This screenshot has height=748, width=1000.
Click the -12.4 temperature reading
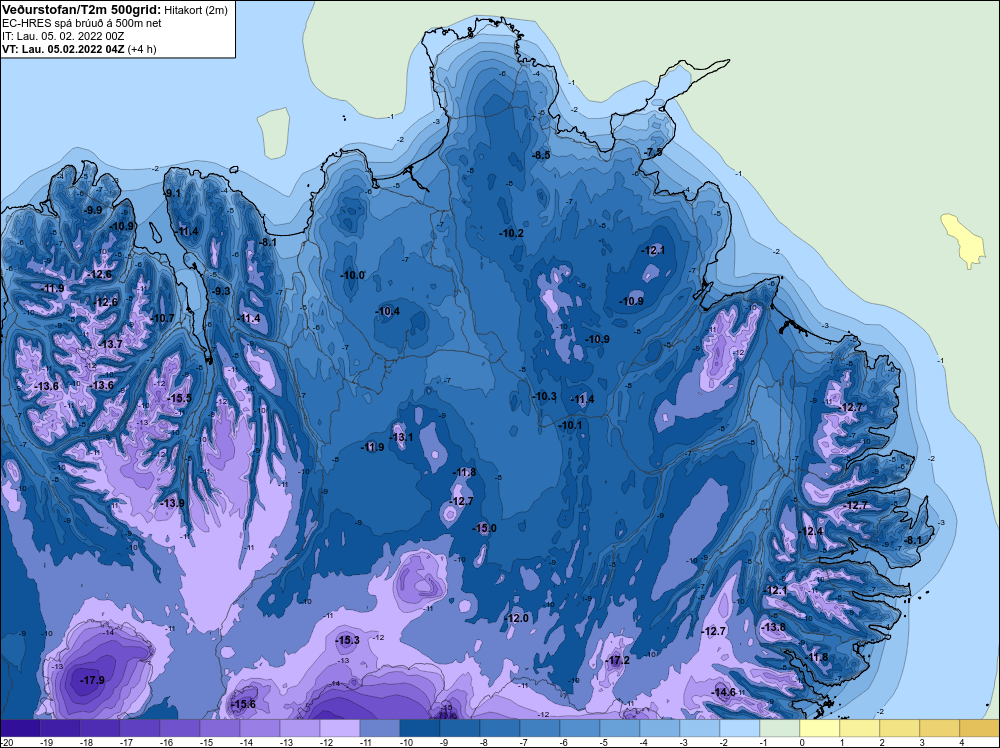(x=811, y=531)
